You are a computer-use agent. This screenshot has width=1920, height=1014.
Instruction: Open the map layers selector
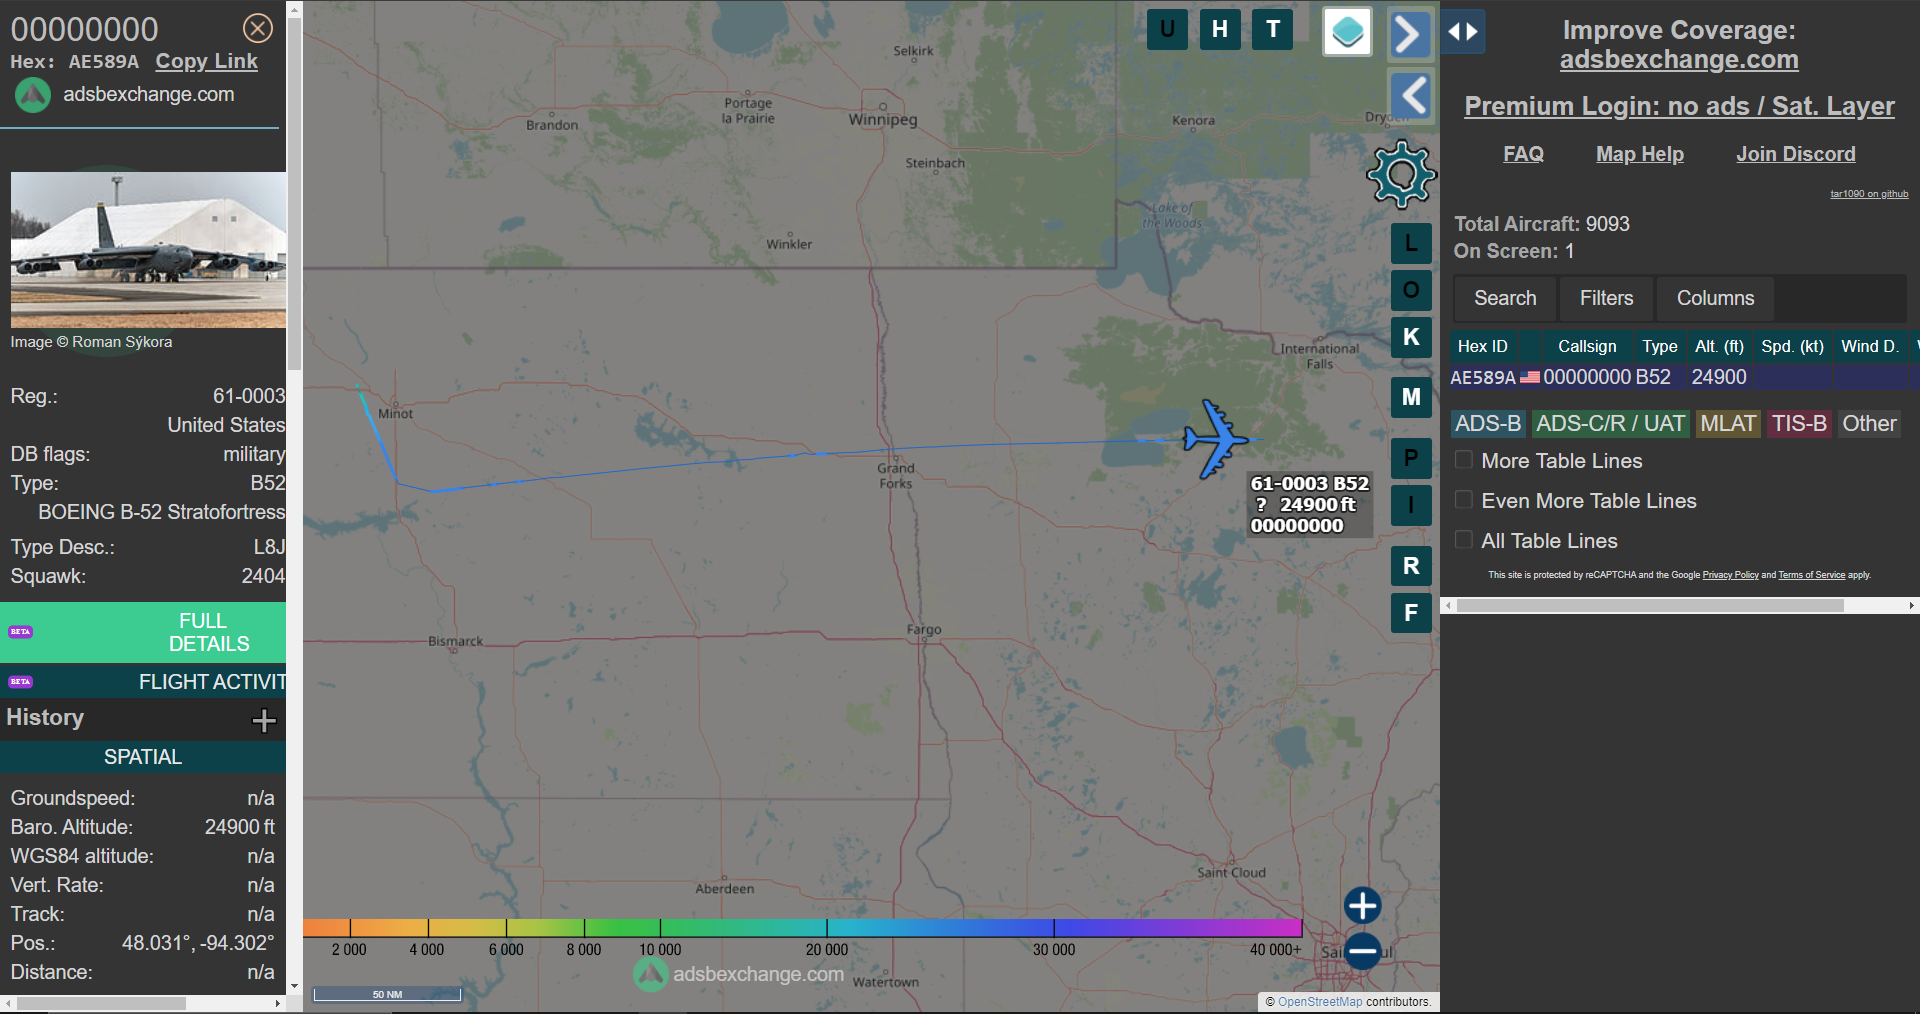coord(1347,32)
